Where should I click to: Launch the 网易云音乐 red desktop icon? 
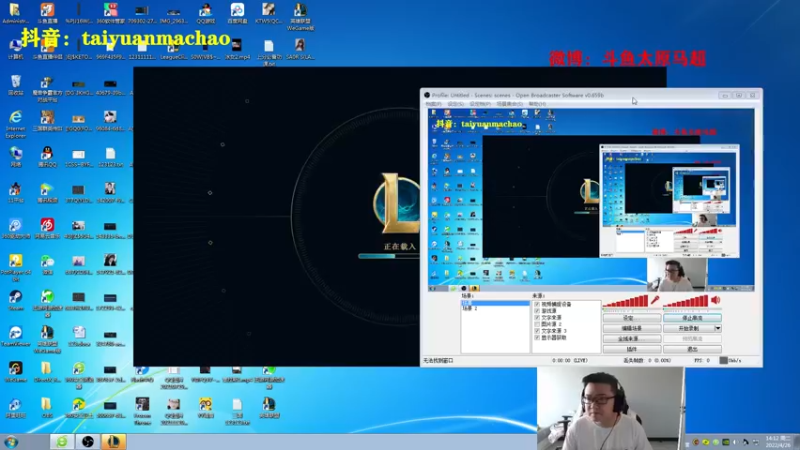47,229
